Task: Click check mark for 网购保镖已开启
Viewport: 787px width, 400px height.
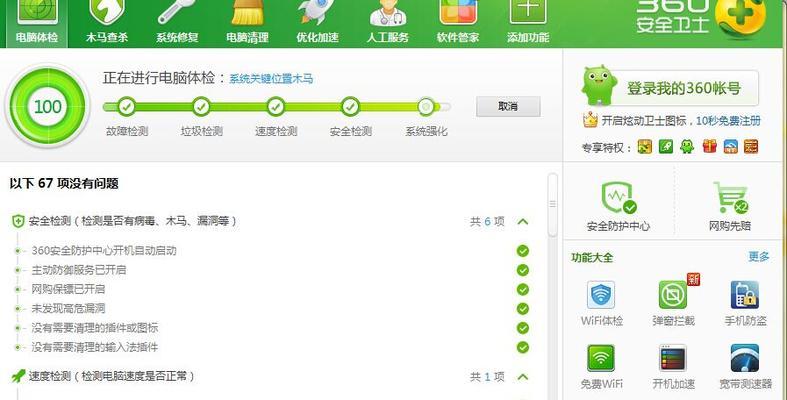Action: point(523,289)
